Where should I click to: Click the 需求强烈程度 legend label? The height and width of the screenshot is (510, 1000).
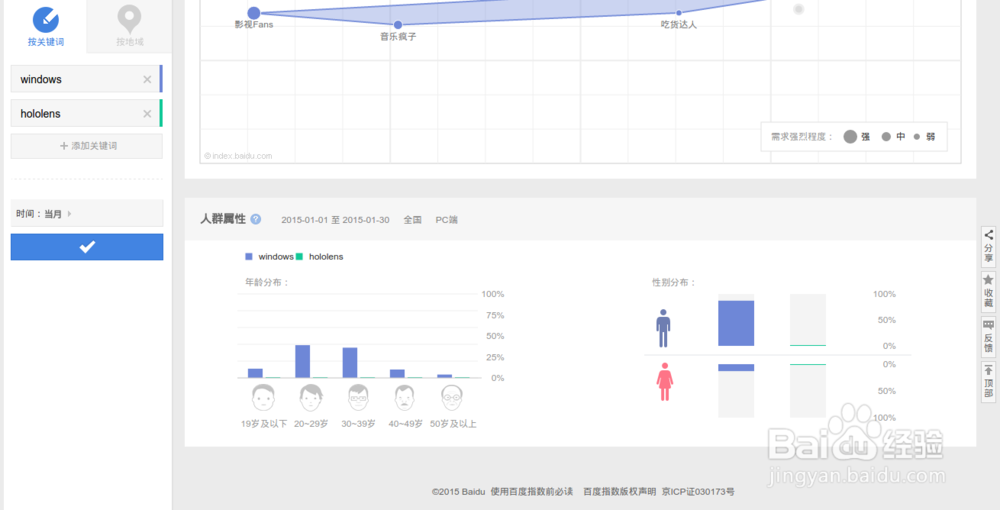802,136
